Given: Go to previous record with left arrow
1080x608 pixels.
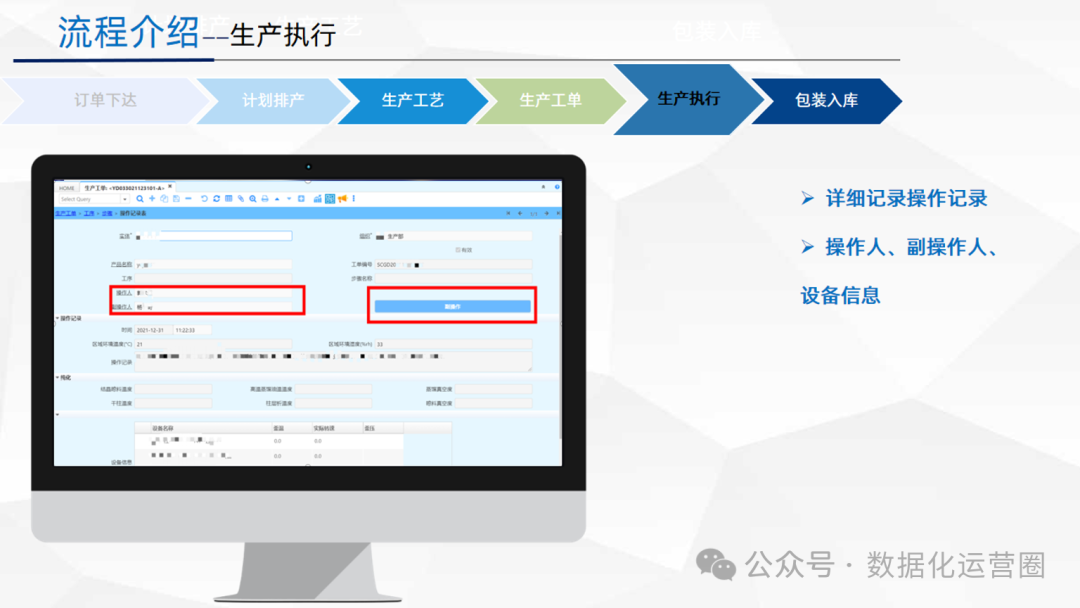Looking at the screenshot, I should point(520,213).
